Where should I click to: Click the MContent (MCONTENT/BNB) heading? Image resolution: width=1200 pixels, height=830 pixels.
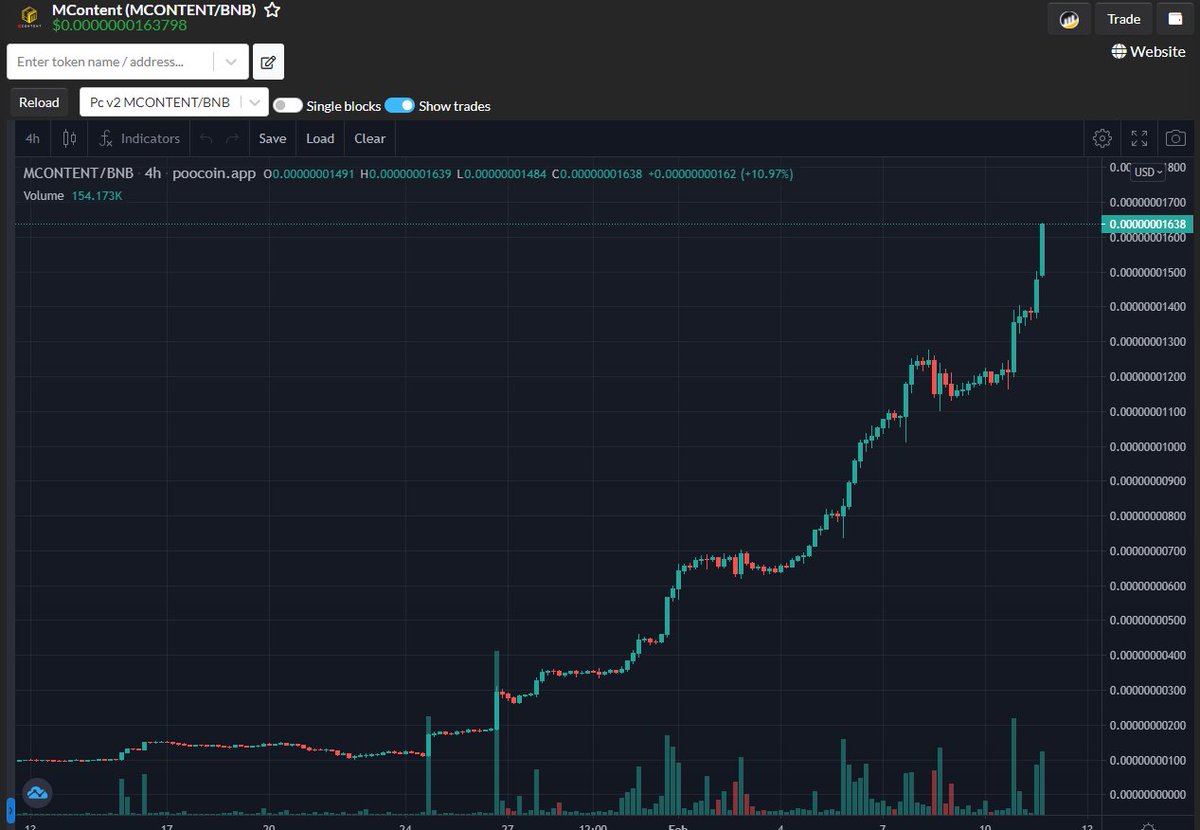(x=154, y=9)
